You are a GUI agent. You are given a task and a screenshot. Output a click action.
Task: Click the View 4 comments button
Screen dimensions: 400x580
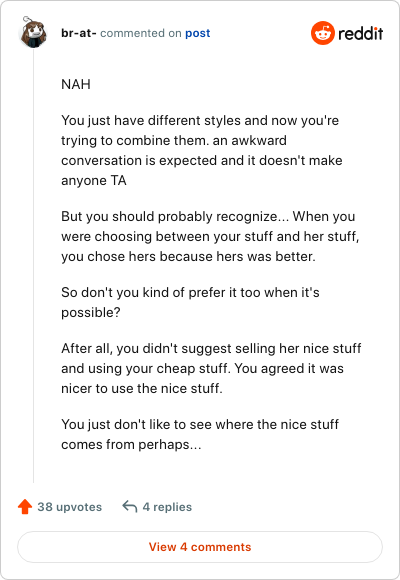(x=200, y=547)
